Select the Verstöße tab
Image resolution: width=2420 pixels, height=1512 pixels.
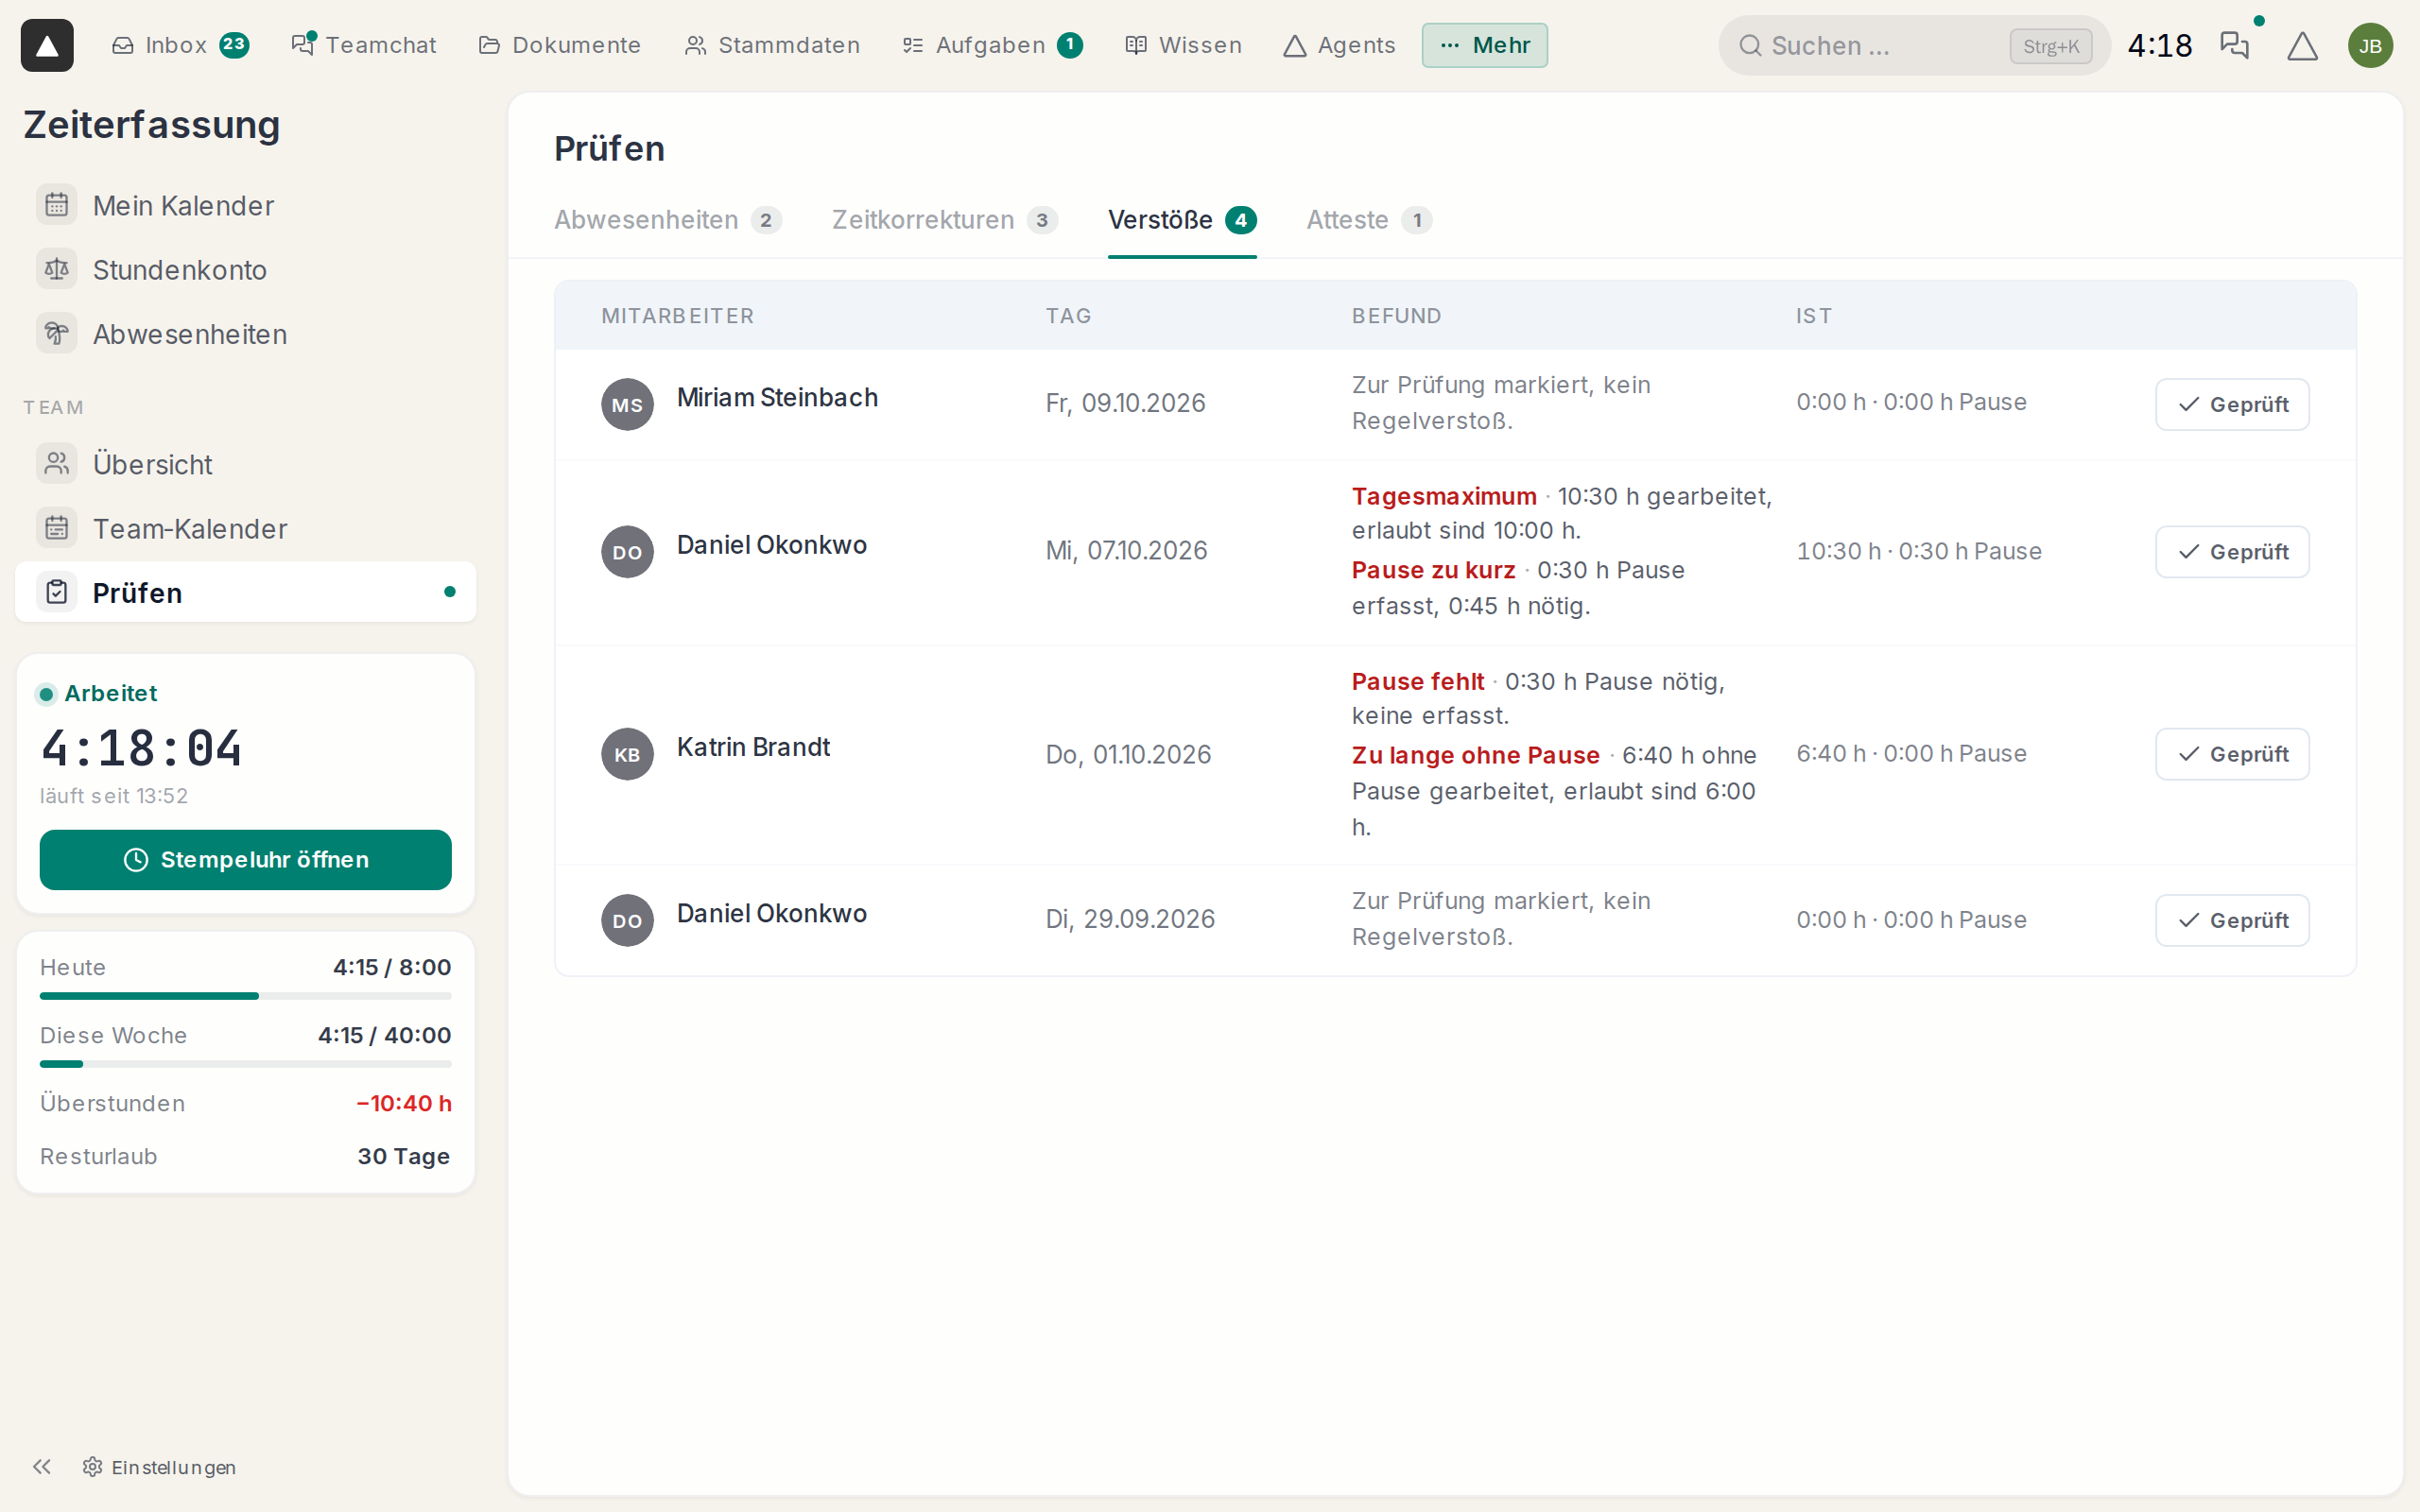[x=1182, y=220]
